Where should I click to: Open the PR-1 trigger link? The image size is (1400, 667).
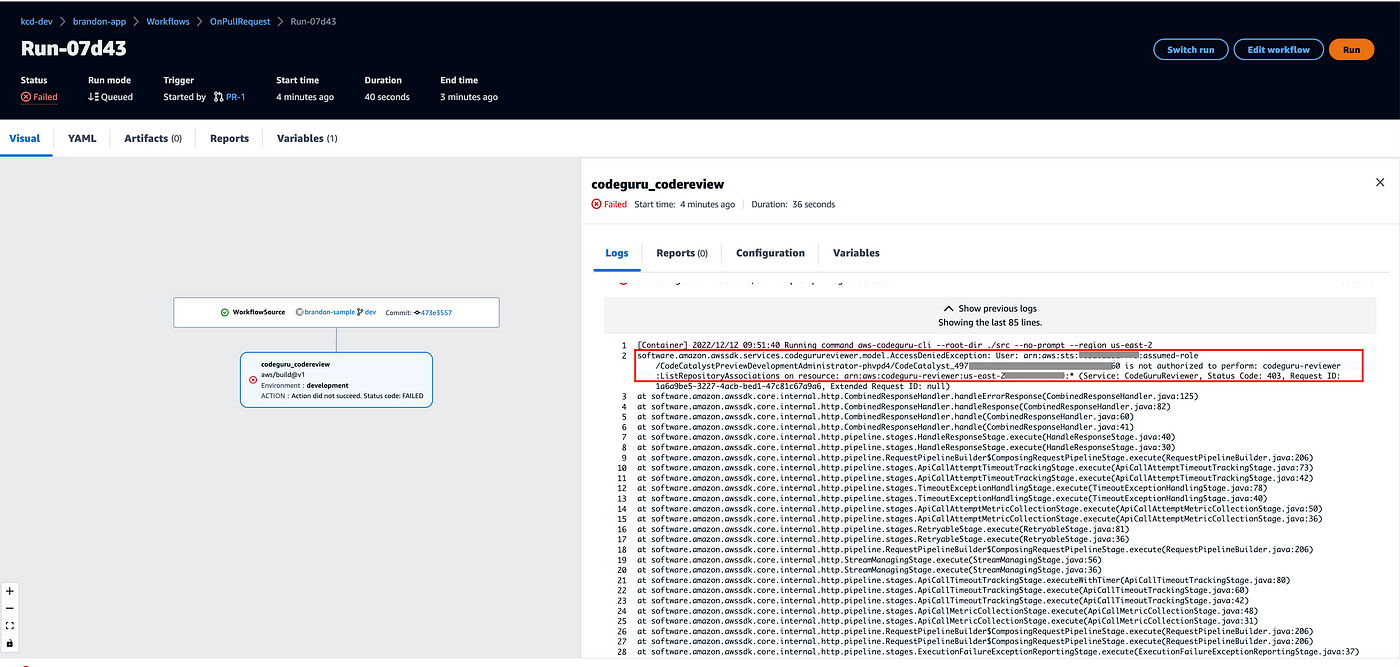point(237,97)
